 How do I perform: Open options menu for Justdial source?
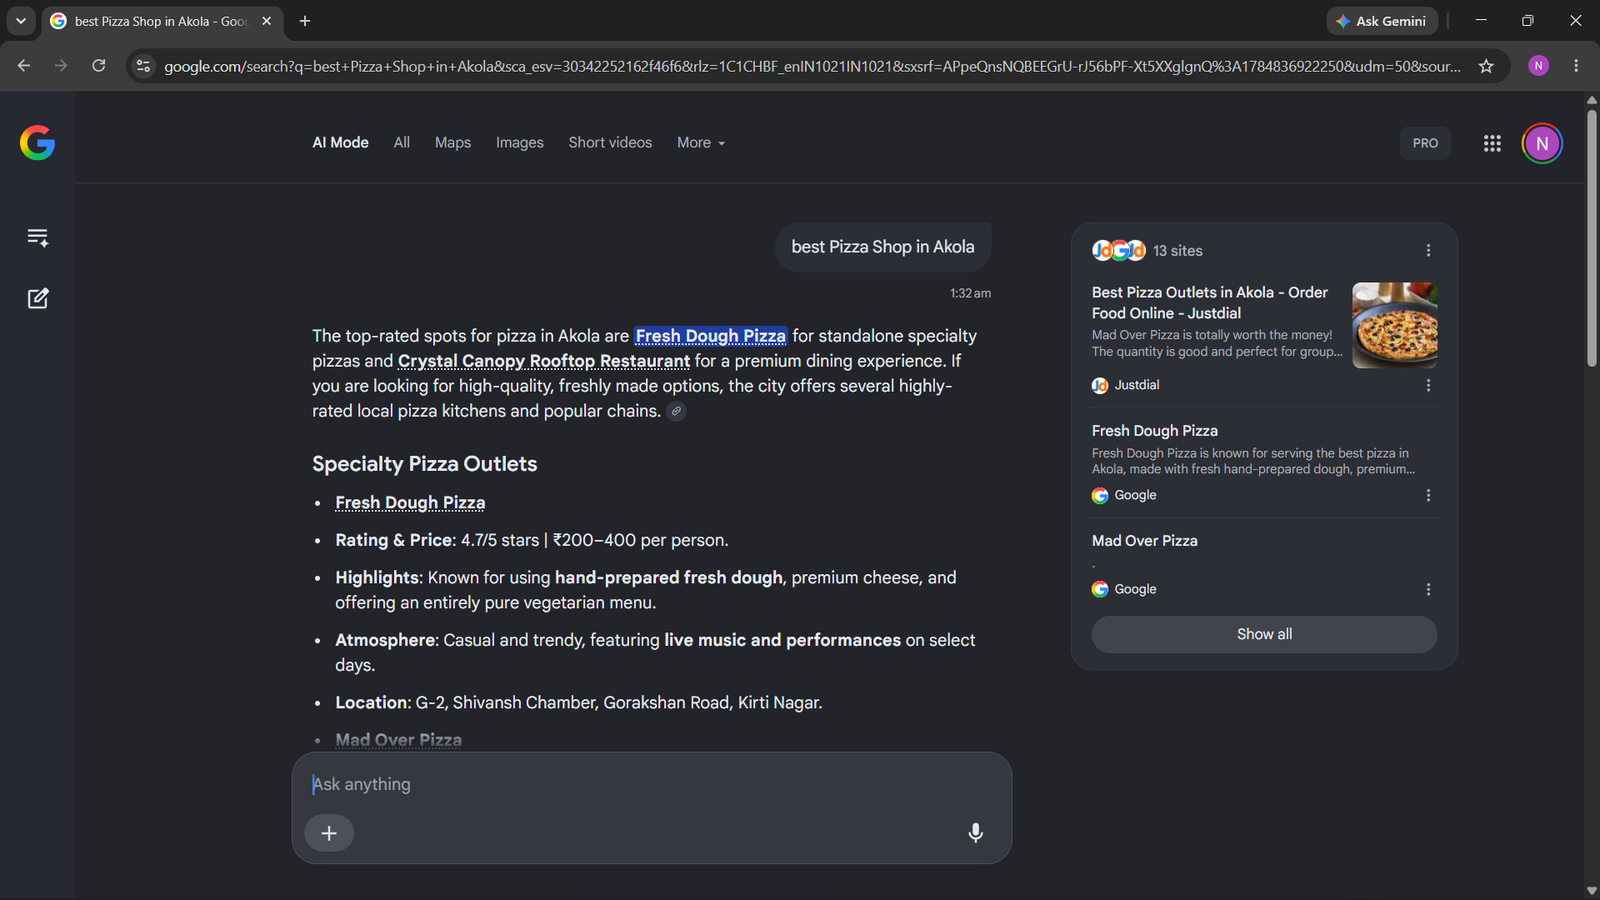[x=1428, y=385]
